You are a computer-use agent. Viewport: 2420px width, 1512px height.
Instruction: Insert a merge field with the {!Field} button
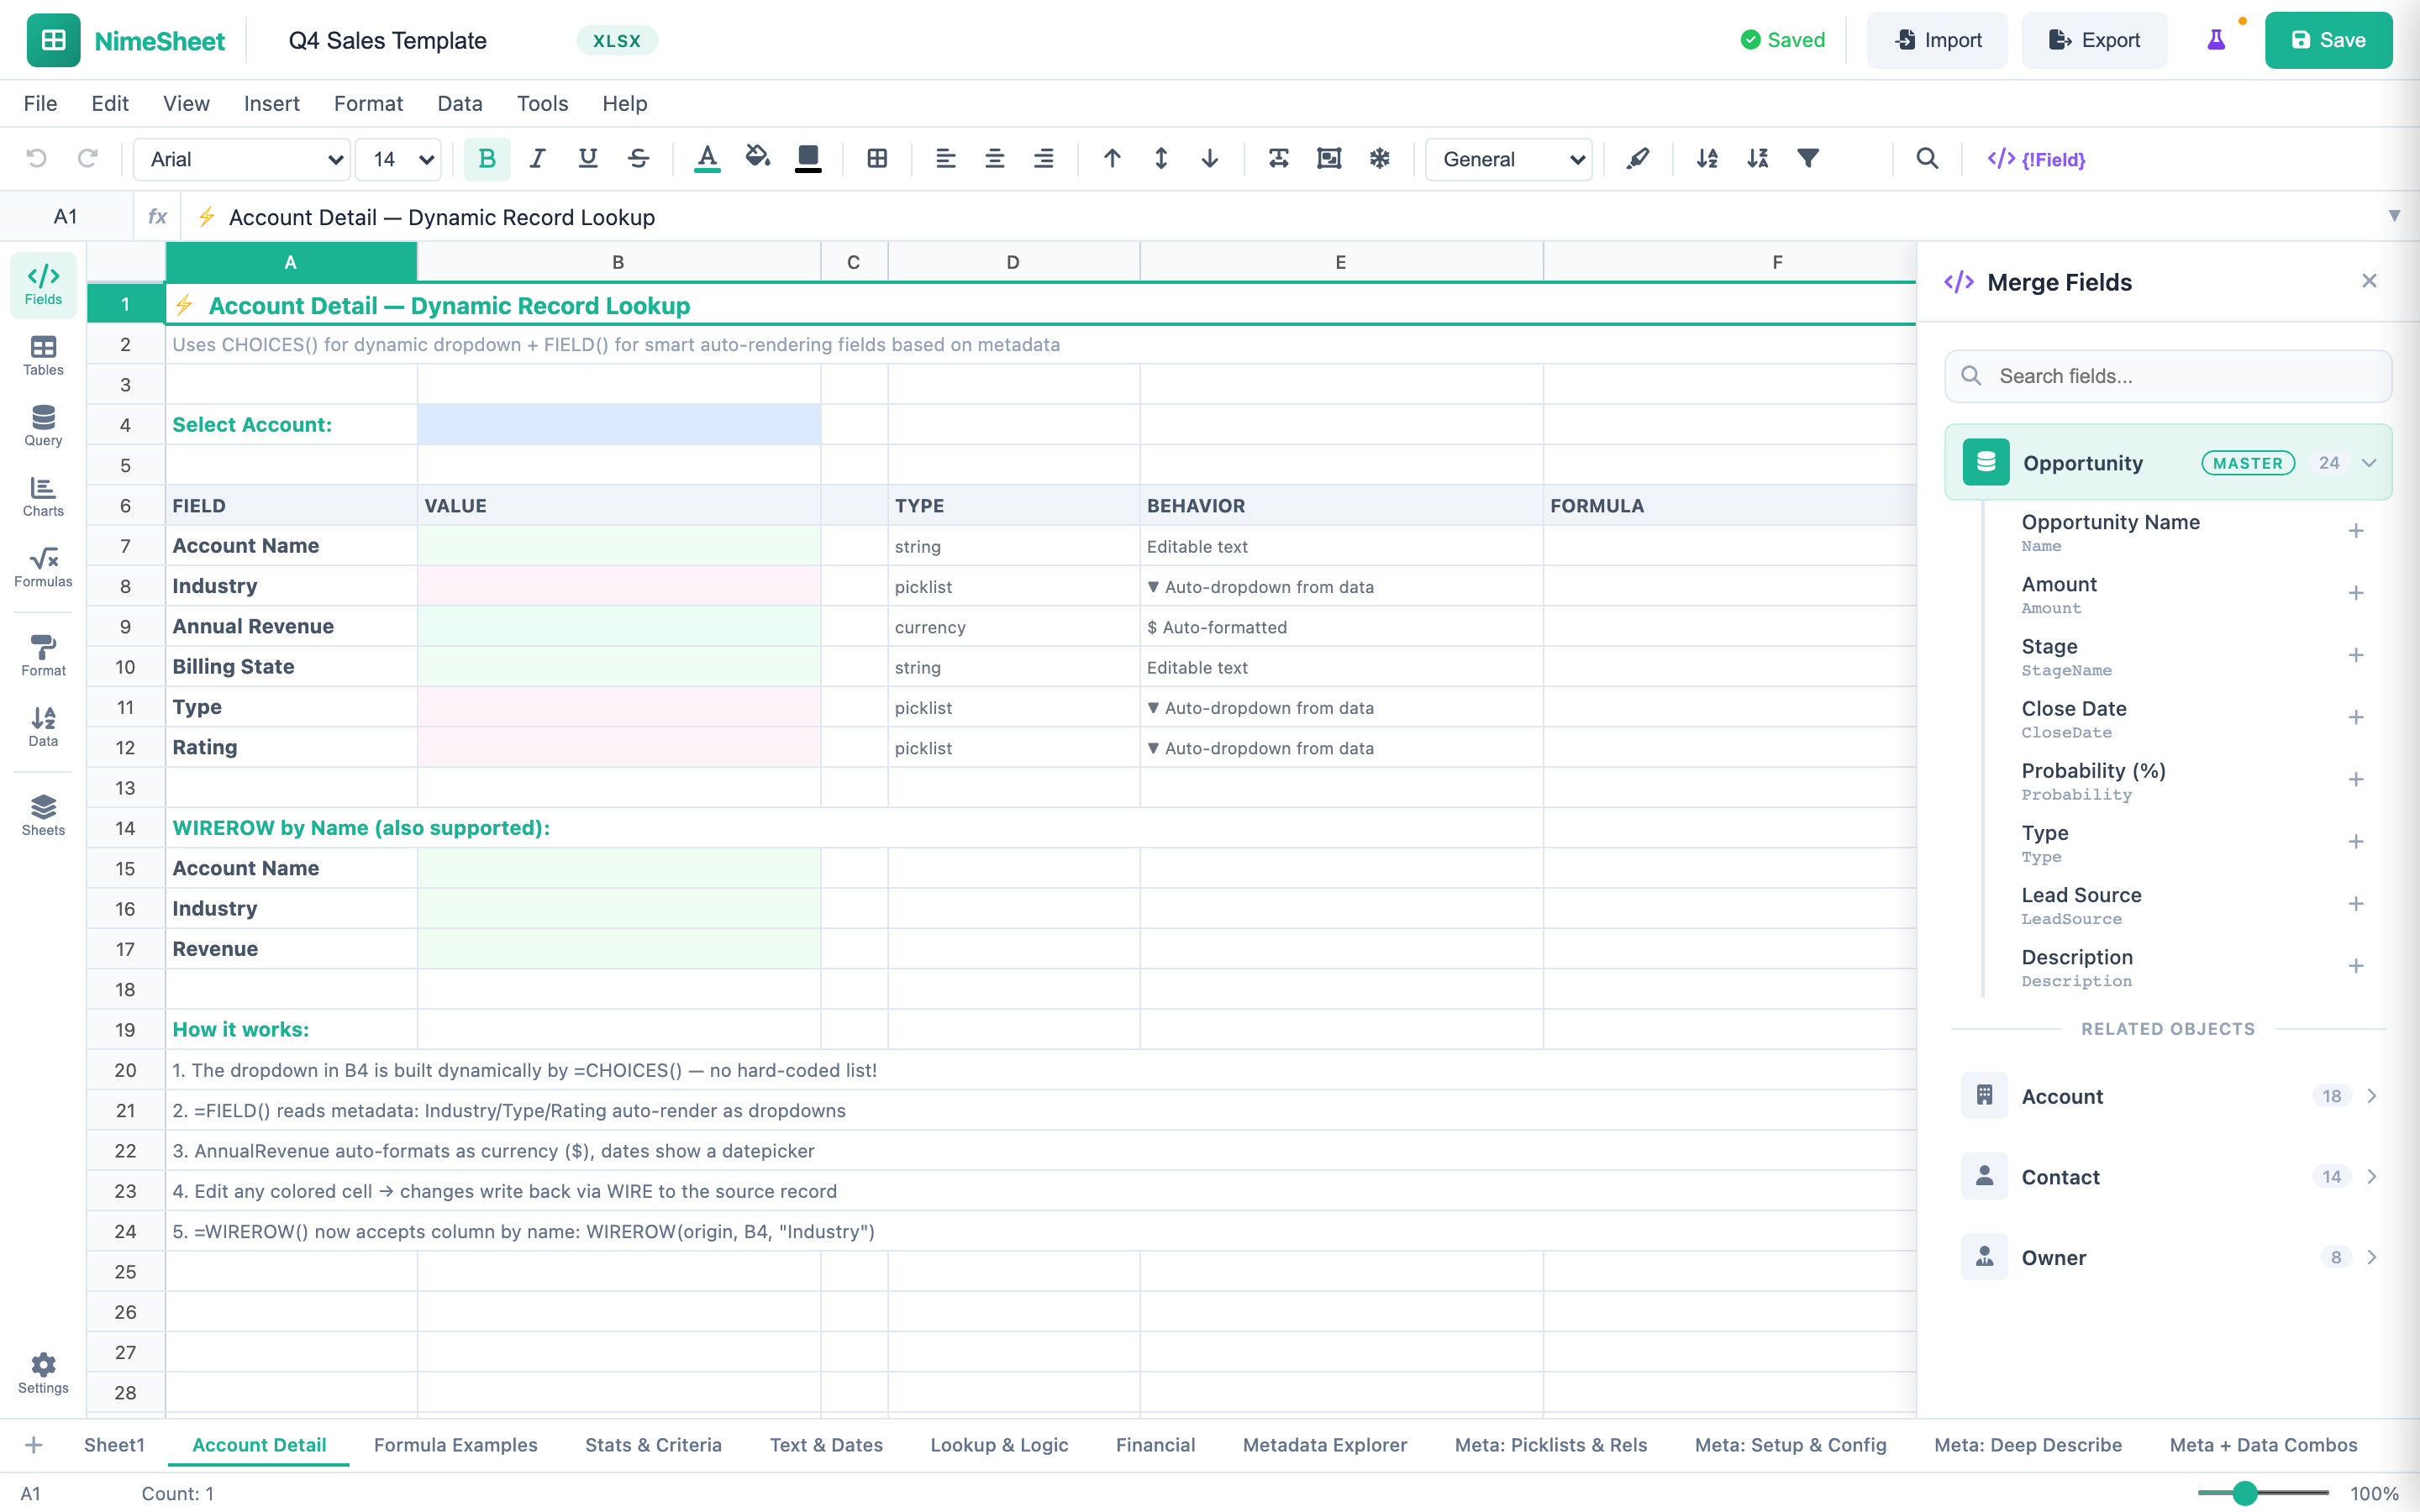click(x=2036, y=158)
